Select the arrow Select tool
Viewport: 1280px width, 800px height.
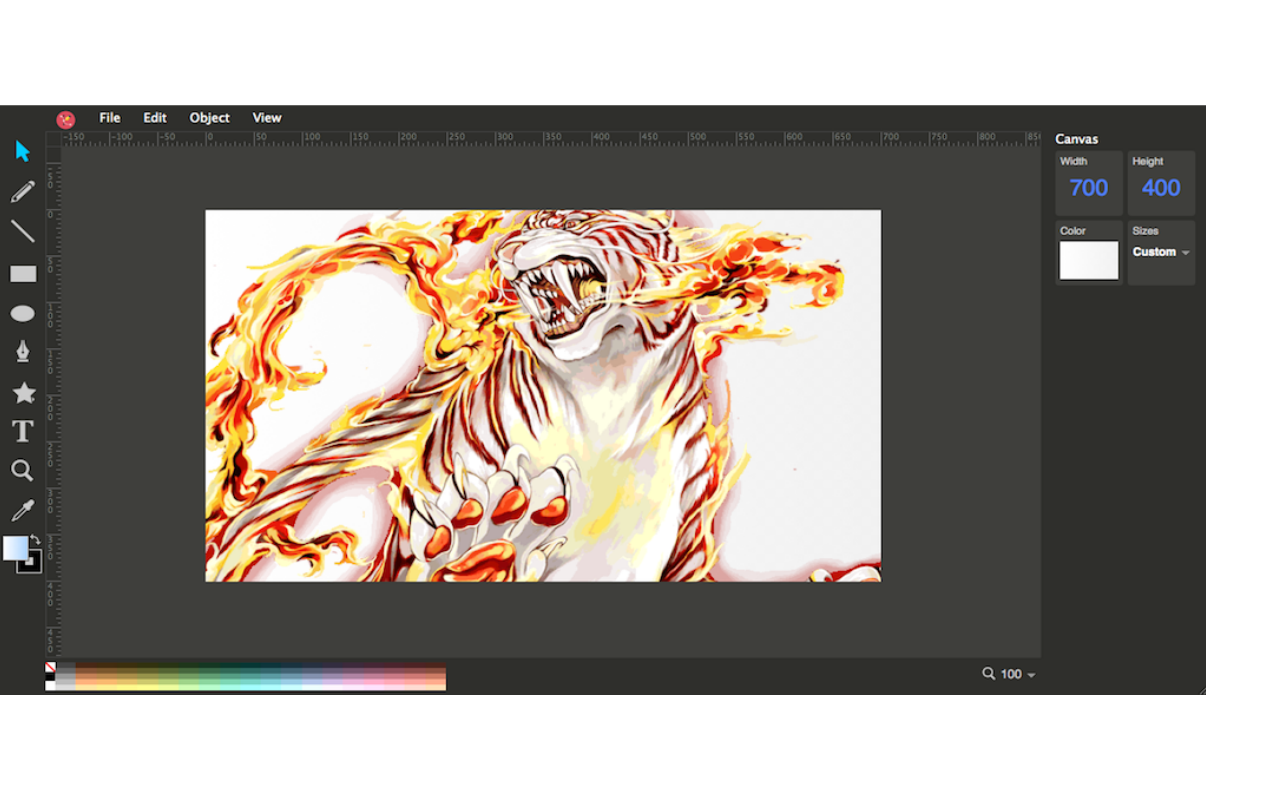pos(23,151)
